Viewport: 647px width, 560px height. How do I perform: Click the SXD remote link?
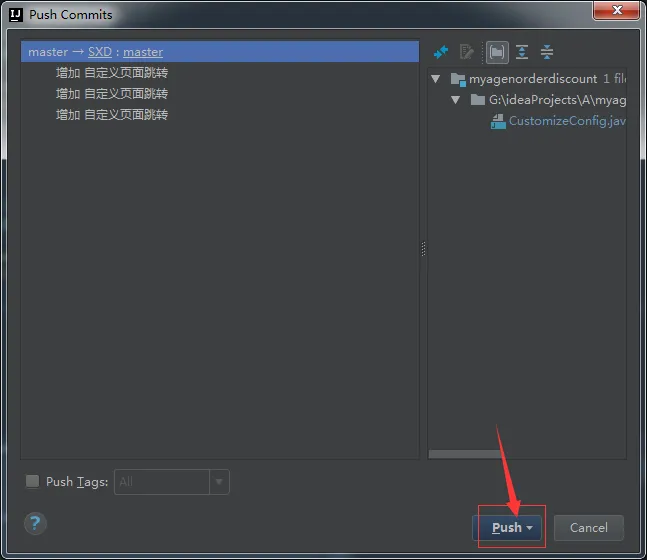(x=100, y=52)
